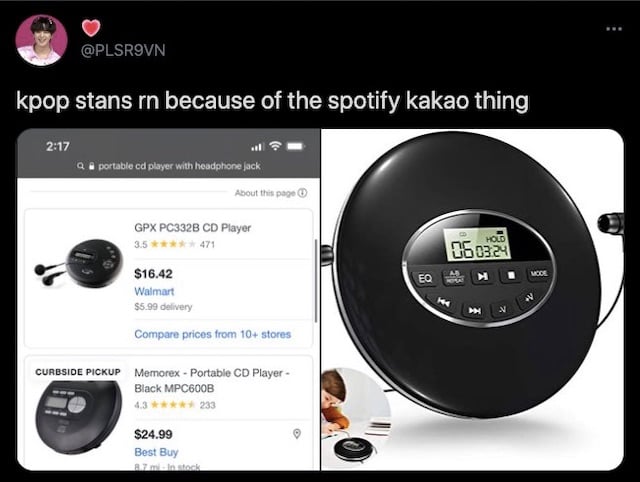View the Memorex curbside pickup product thumbnail
Viewport: 640px width, 482px height.
(x=78, y=418)
